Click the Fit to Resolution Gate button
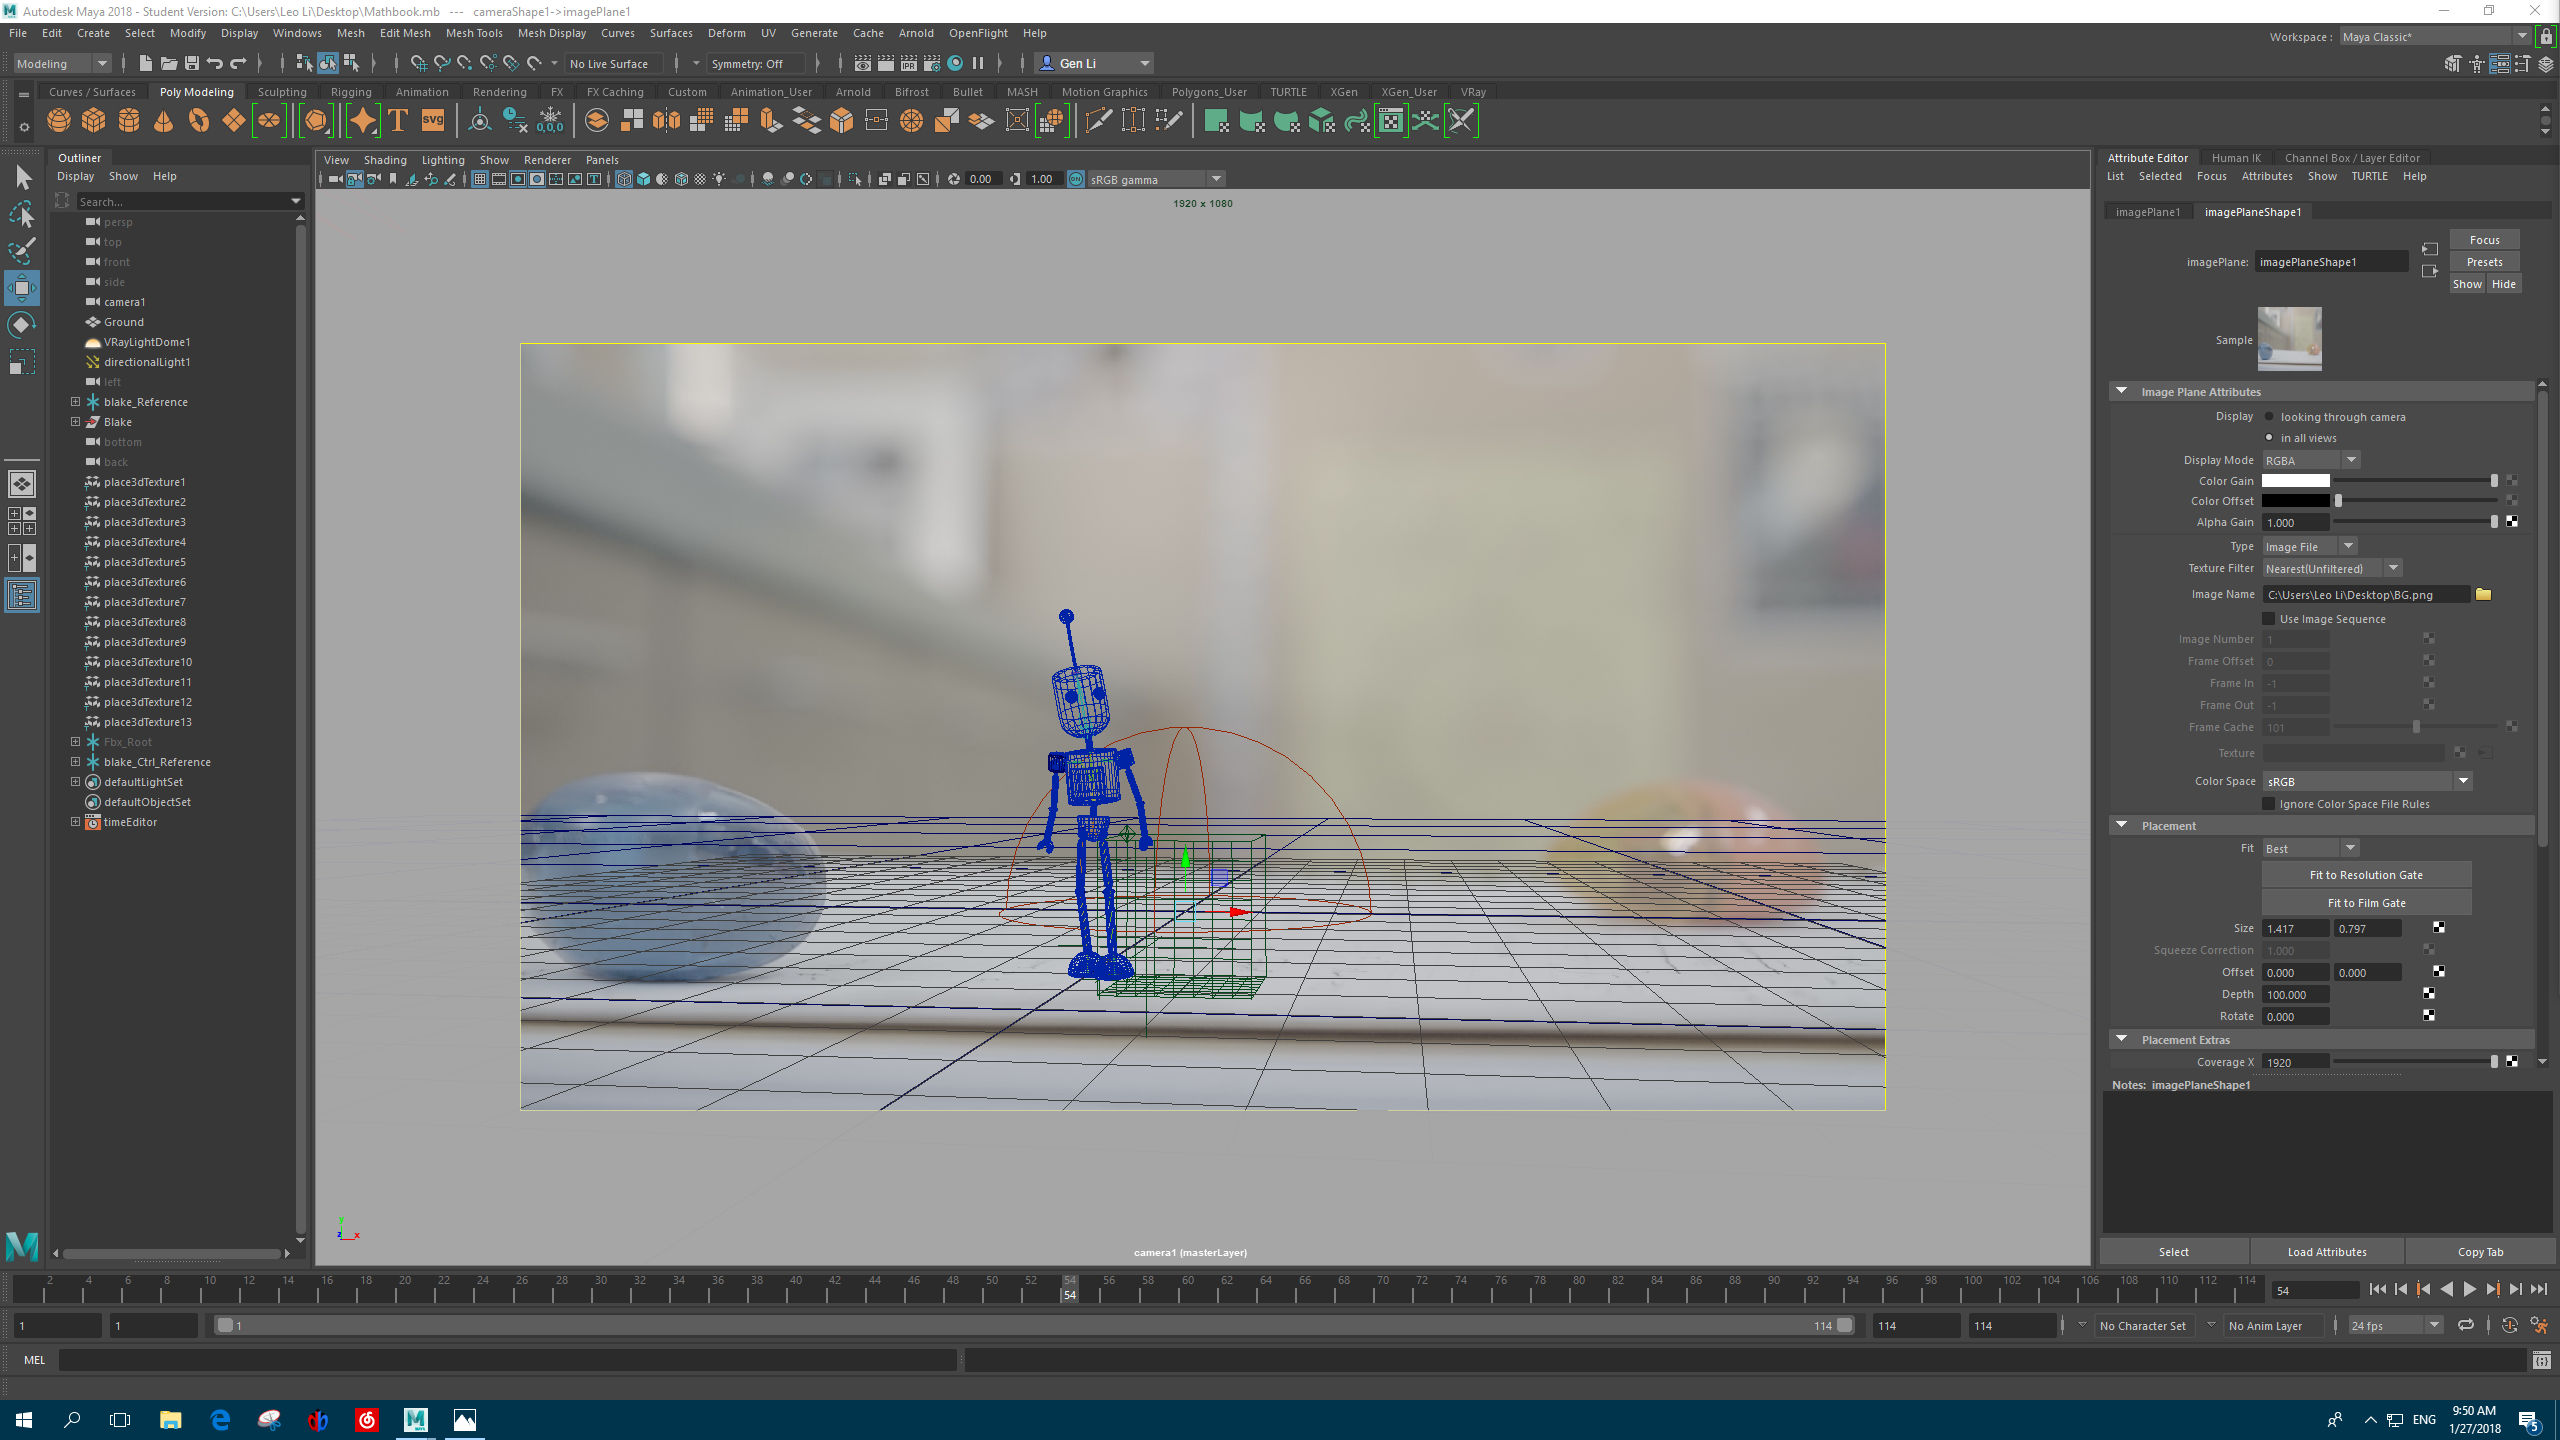The width and height of the screenshot is (2560, 1440). 2366,874
